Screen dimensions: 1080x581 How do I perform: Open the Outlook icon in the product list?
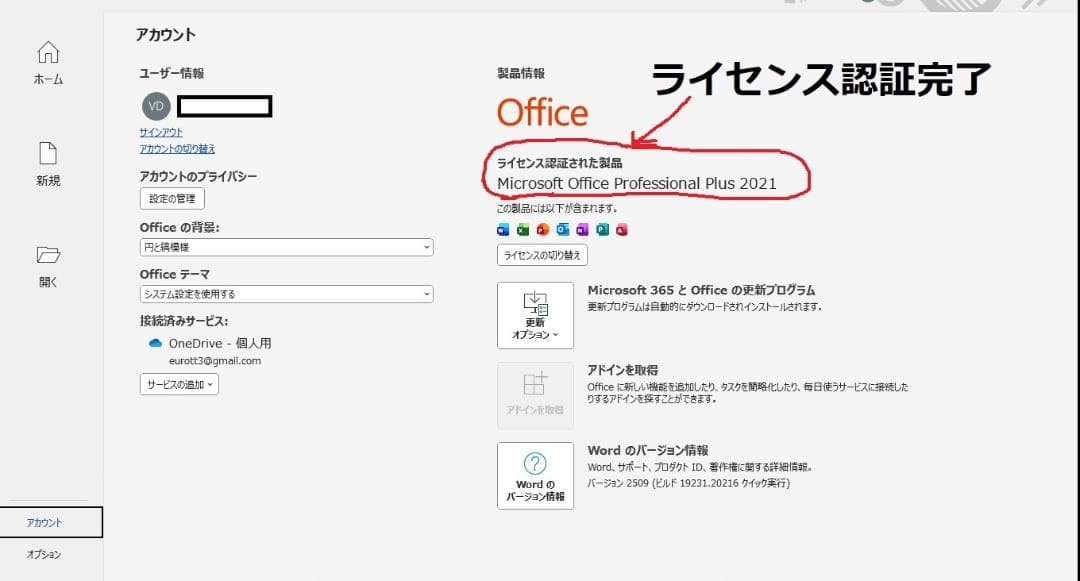tap(563, 230)
